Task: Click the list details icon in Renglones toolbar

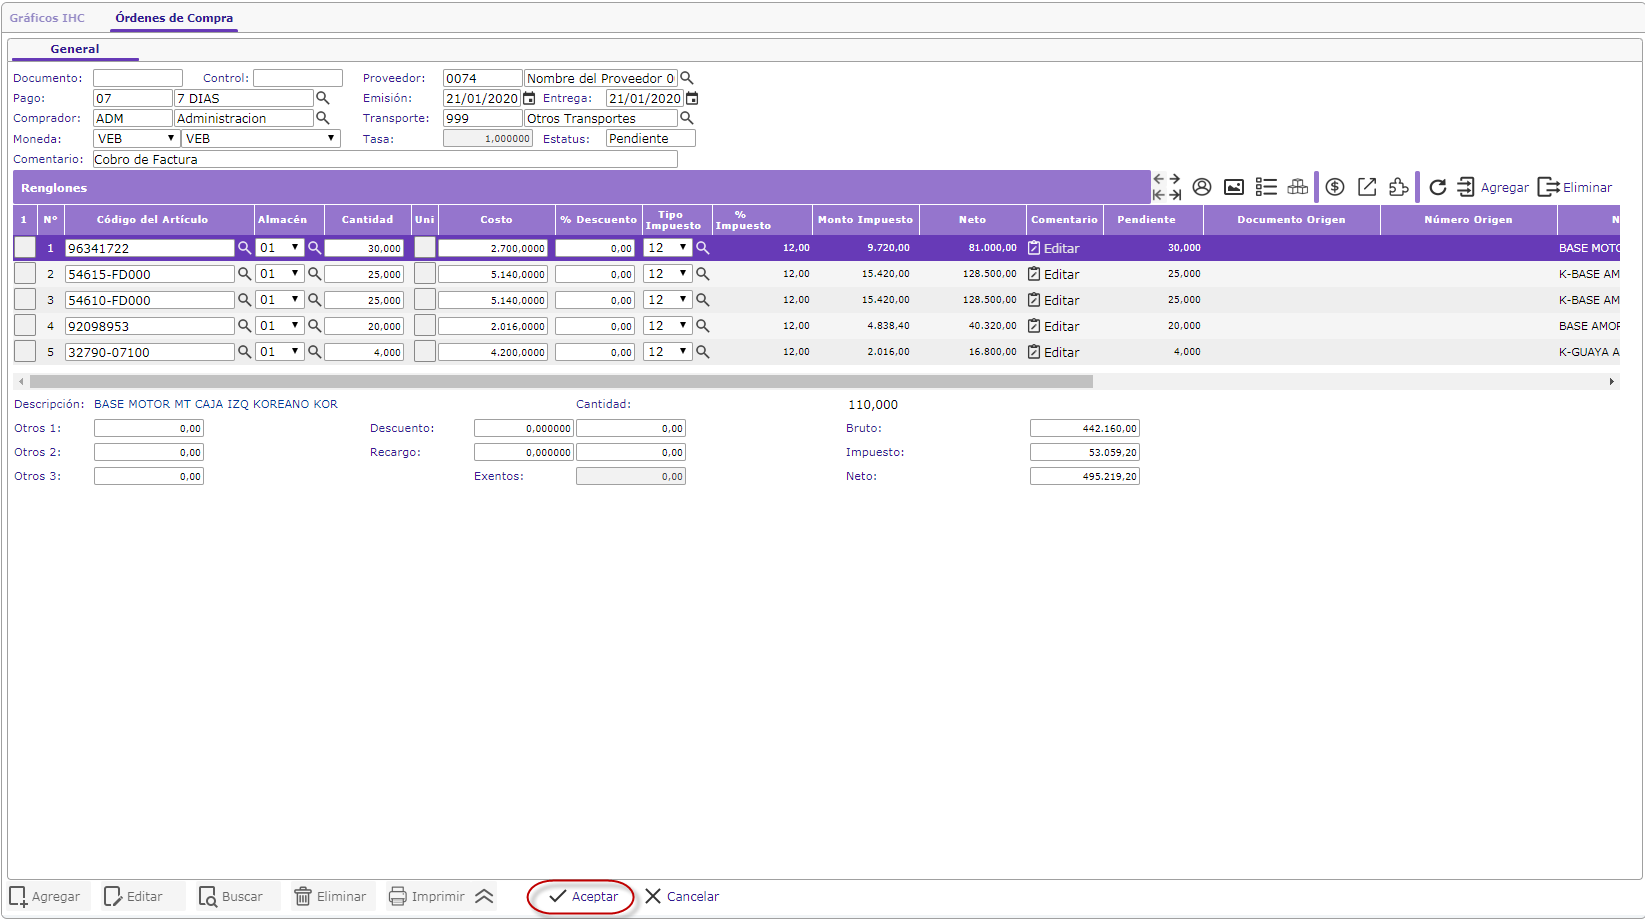Action: [x=1266, y=187]
